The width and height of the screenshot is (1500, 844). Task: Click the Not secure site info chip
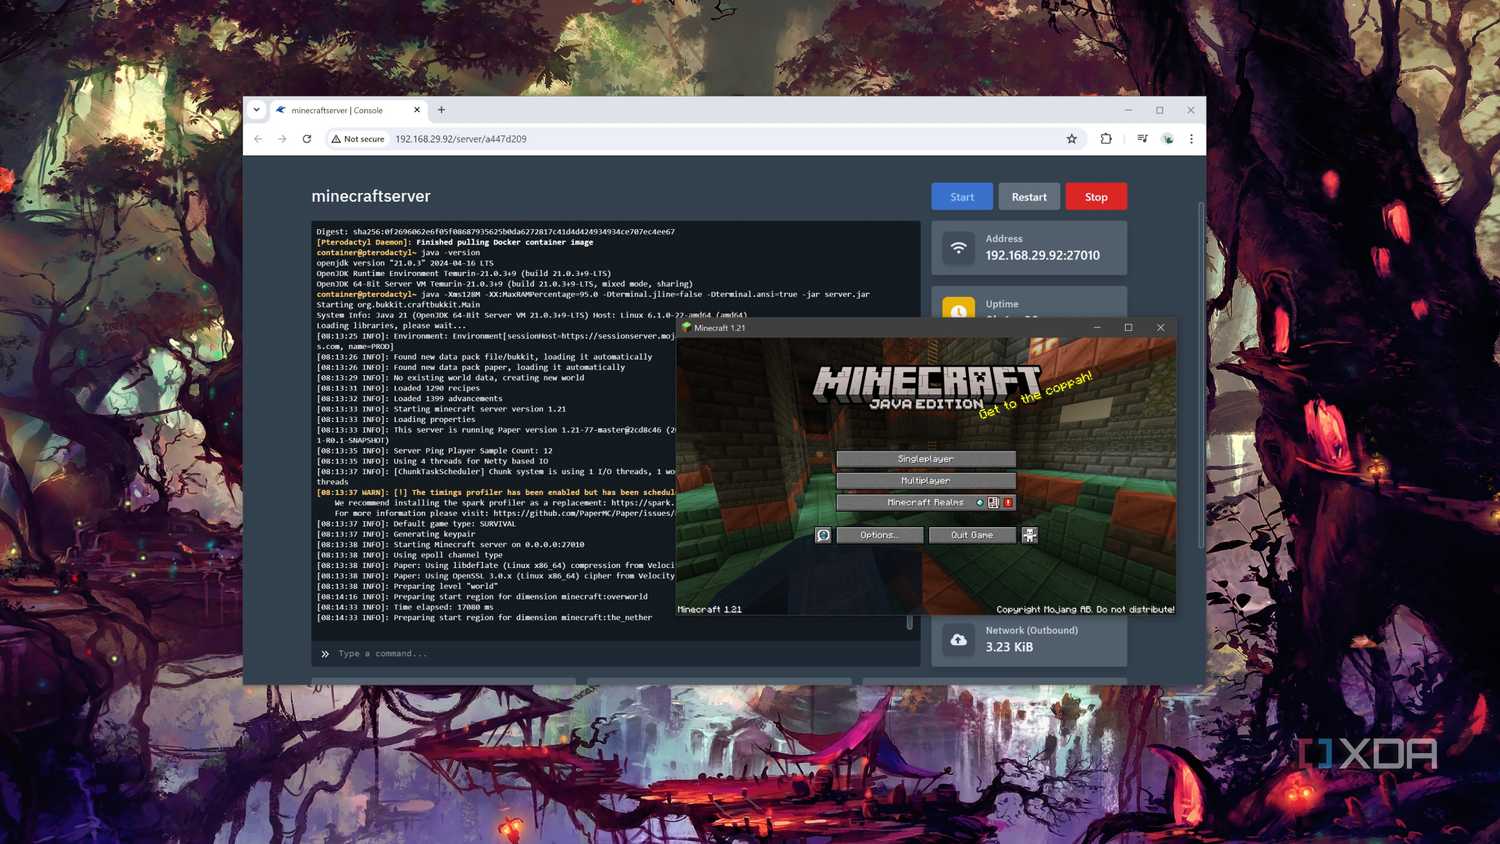[x=358, y=139]
